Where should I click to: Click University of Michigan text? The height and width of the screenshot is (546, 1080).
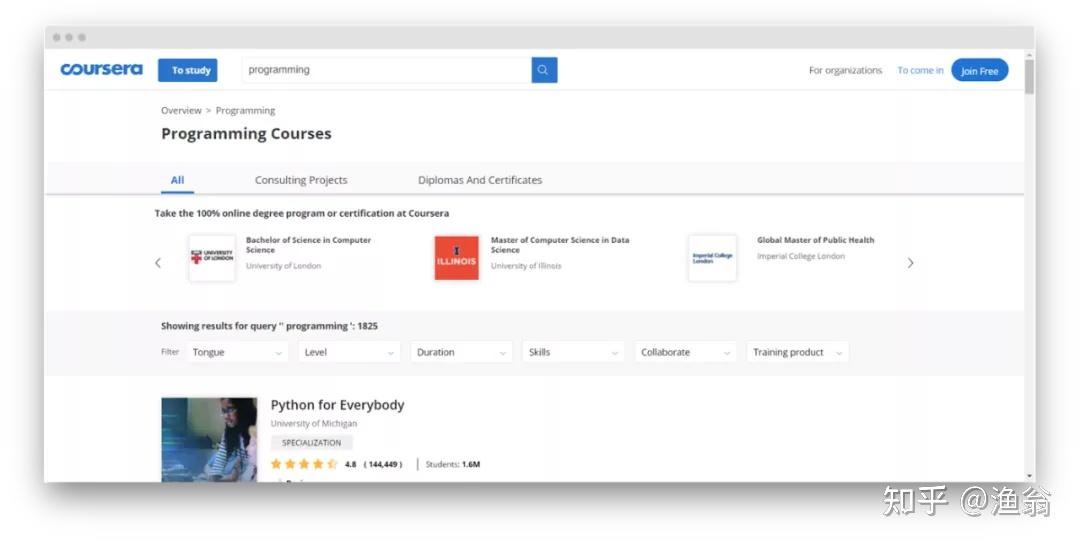point(313,423)
